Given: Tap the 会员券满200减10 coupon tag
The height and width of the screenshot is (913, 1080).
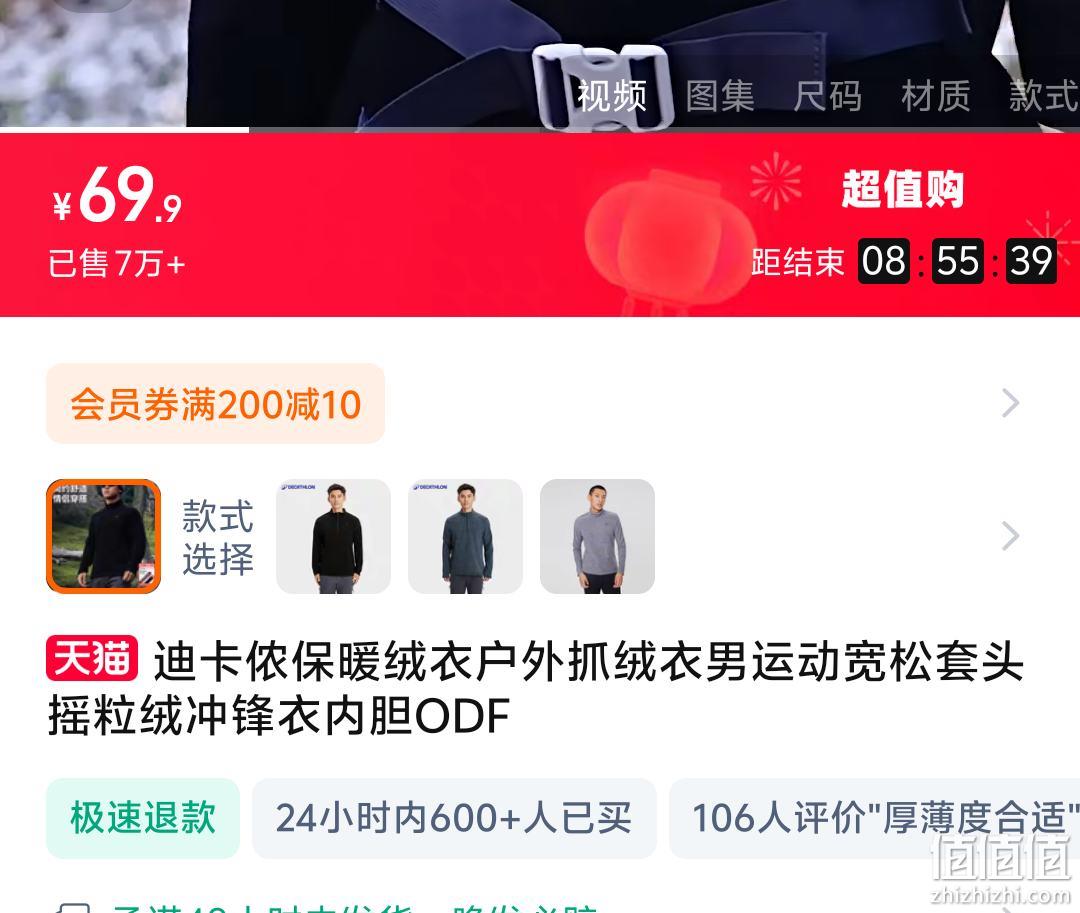Looking at the screenshot, I should pos(216,403).
